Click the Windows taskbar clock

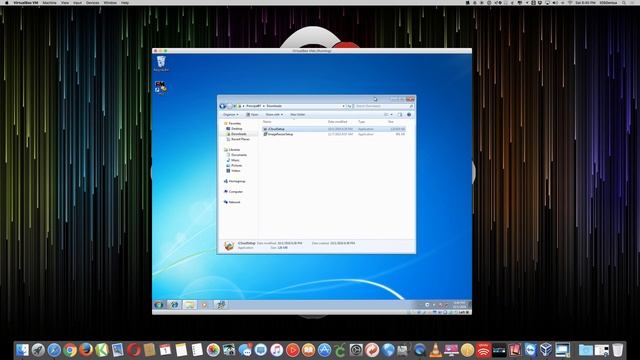459,305
